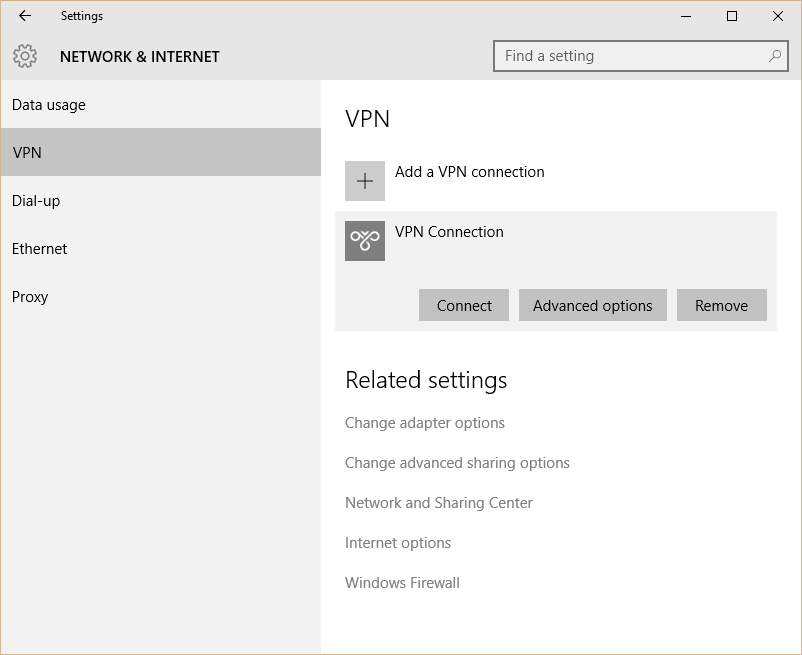This screenshot has width=802, height=655.
Task: Open Proxy settings
Action: (30, 296)
